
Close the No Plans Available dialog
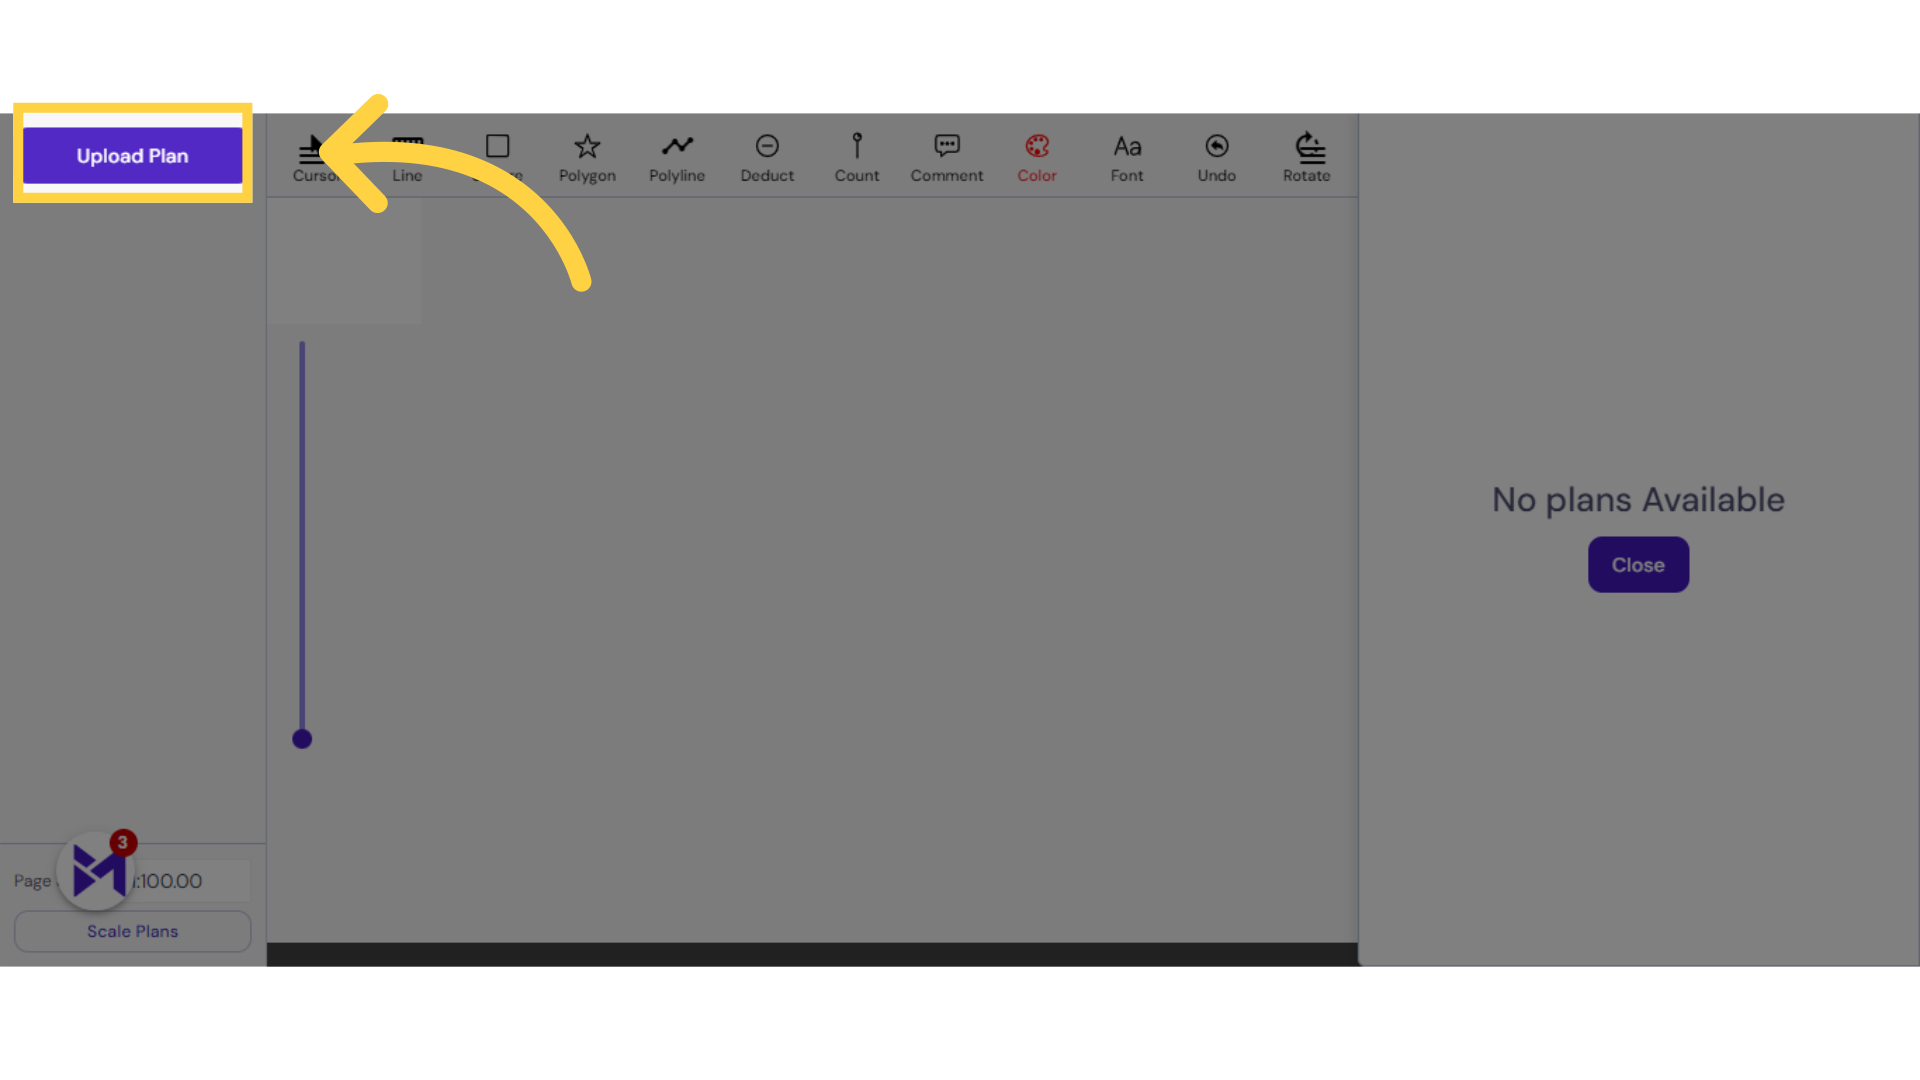coord(1638,564)
